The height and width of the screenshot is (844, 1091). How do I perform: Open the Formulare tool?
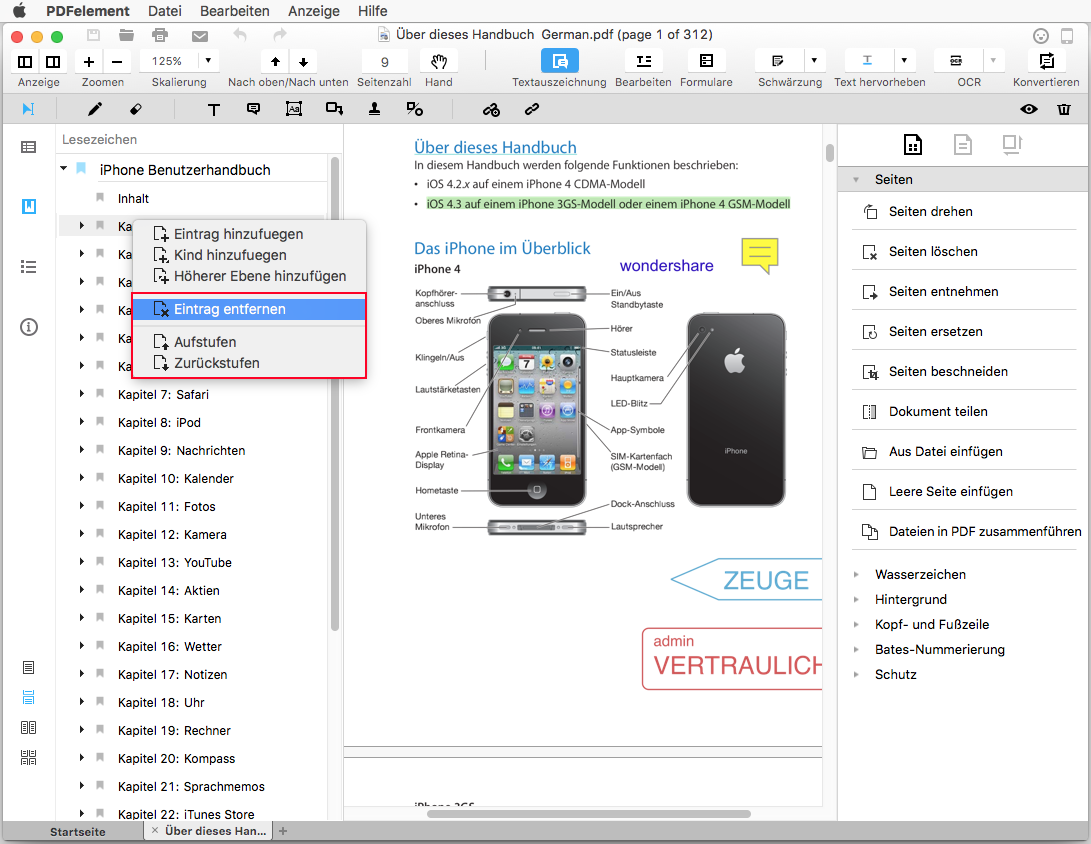706,61
